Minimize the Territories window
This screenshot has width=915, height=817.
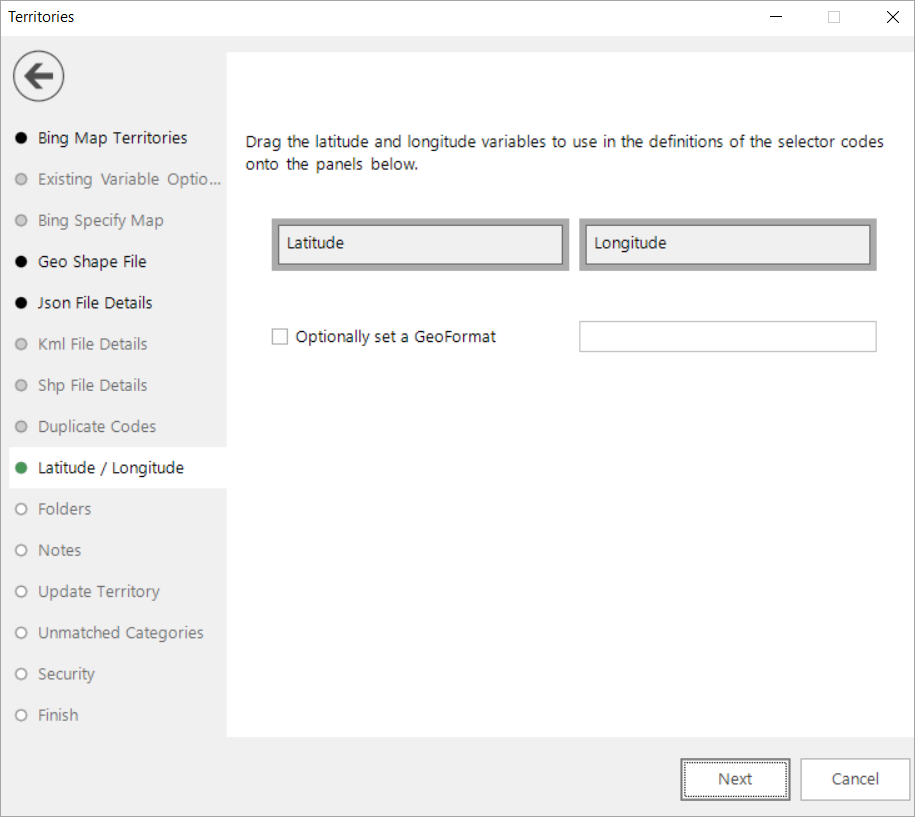point(776,17)
